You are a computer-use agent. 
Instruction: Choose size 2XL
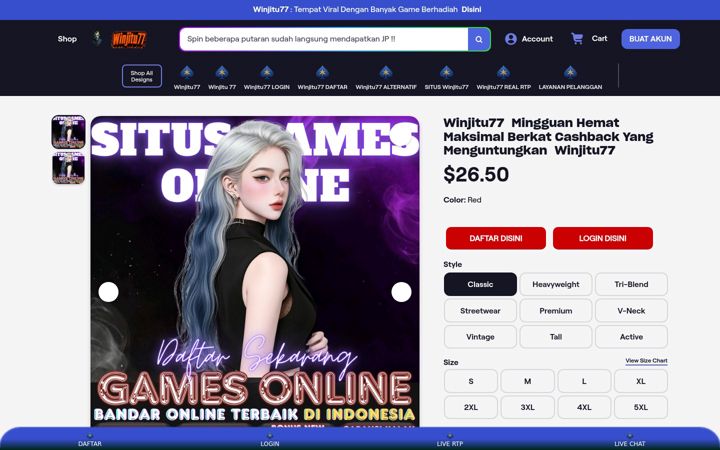pyautogui.click(x=471, y=407)
